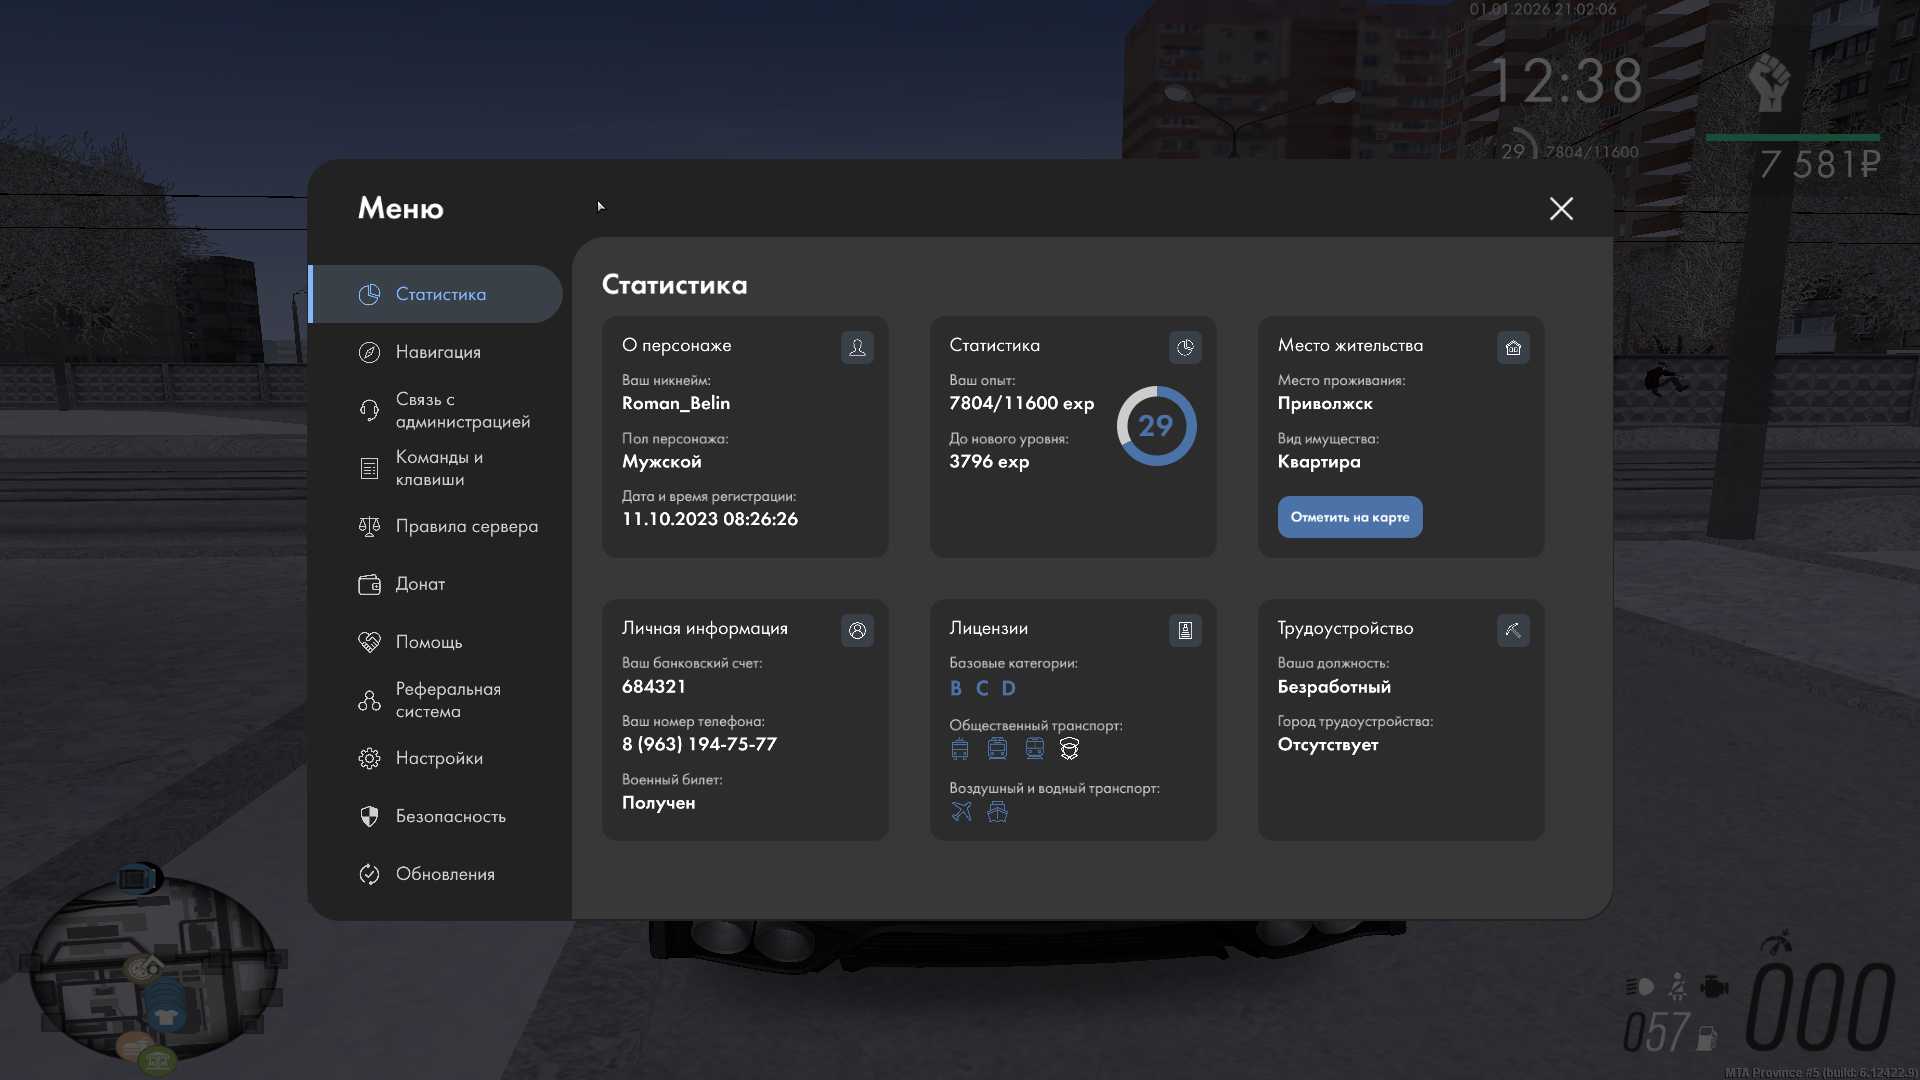
Task: Open the Навигация menu section
Action: tap(438, 352)
